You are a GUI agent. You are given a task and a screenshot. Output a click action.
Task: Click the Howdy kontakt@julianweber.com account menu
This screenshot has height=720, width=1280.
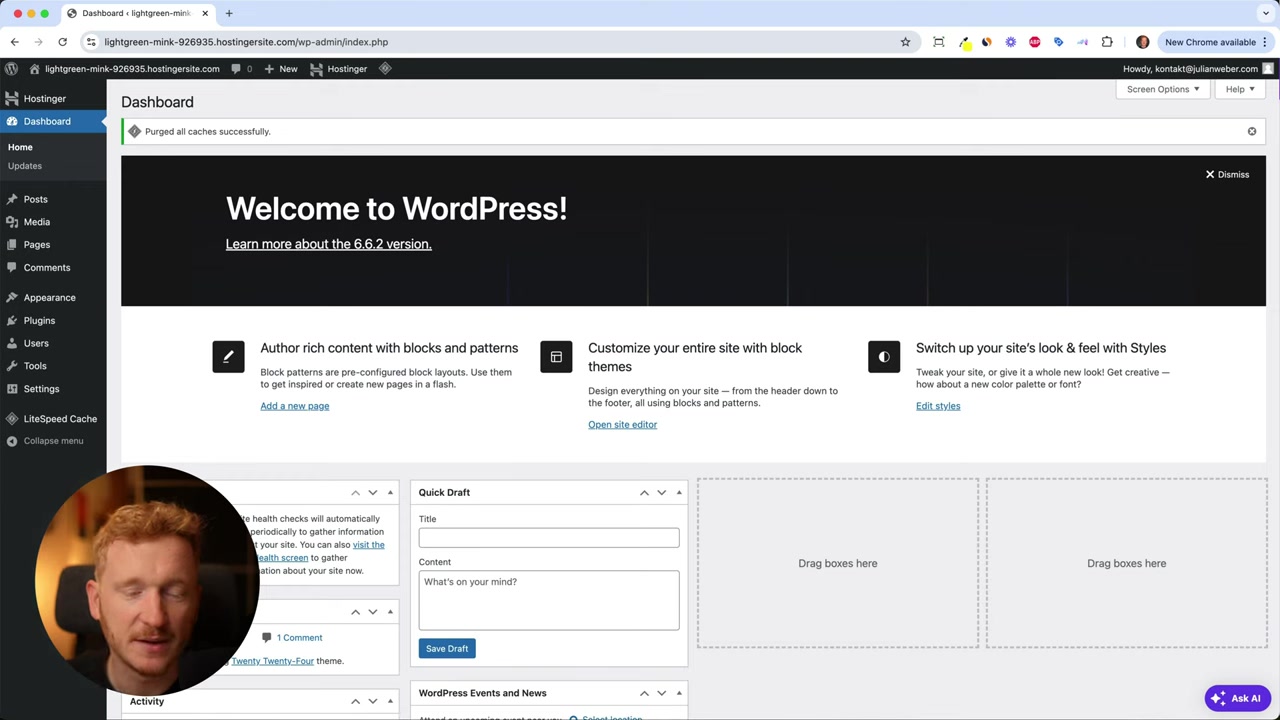point(1198,69)
